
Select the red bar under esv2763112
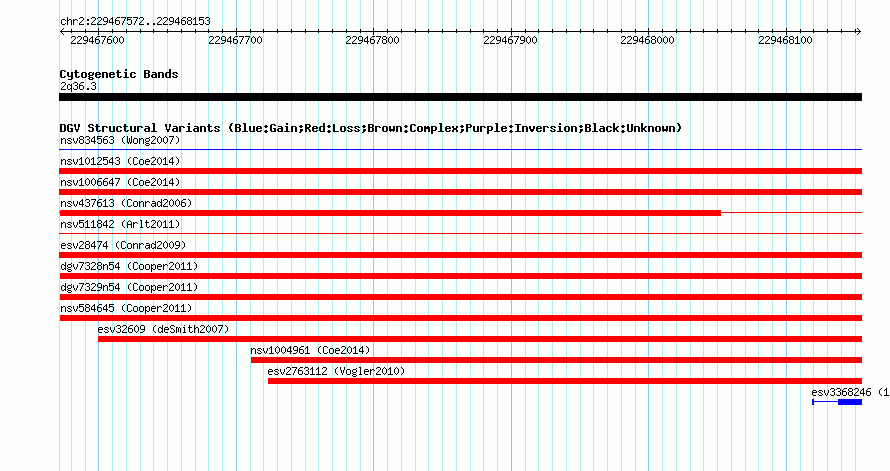(x=565, y=381)
